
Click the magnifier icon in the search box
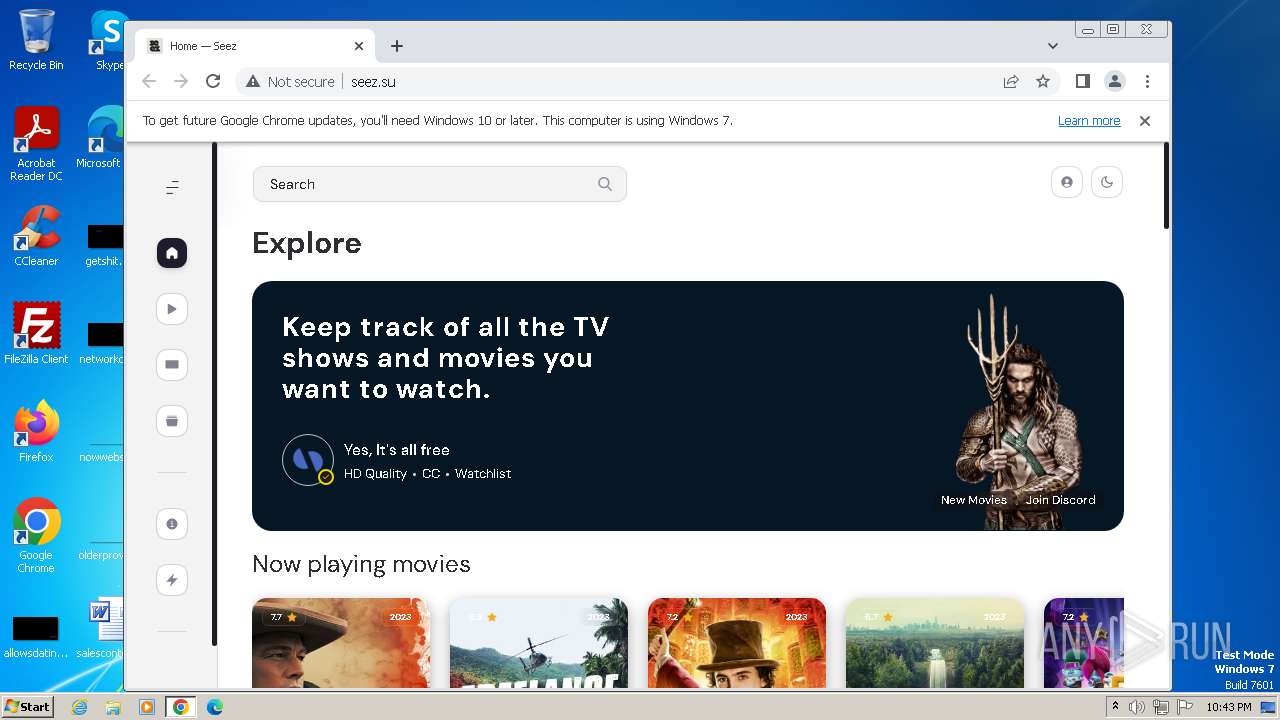(604, 184)
